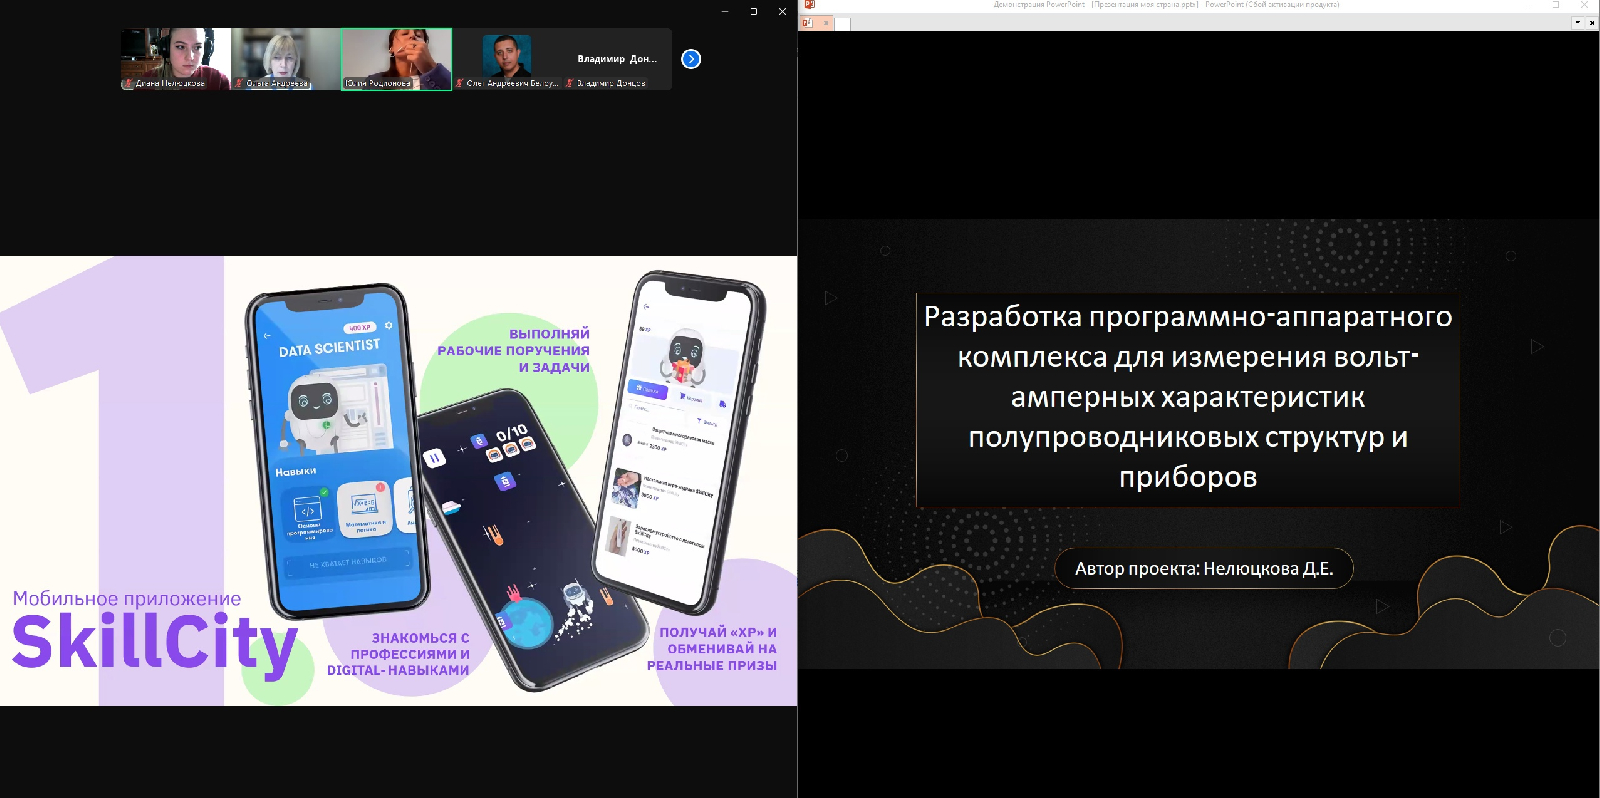
Task: Minimize the Zoom meeting window
Action: [x=725, y=12]
